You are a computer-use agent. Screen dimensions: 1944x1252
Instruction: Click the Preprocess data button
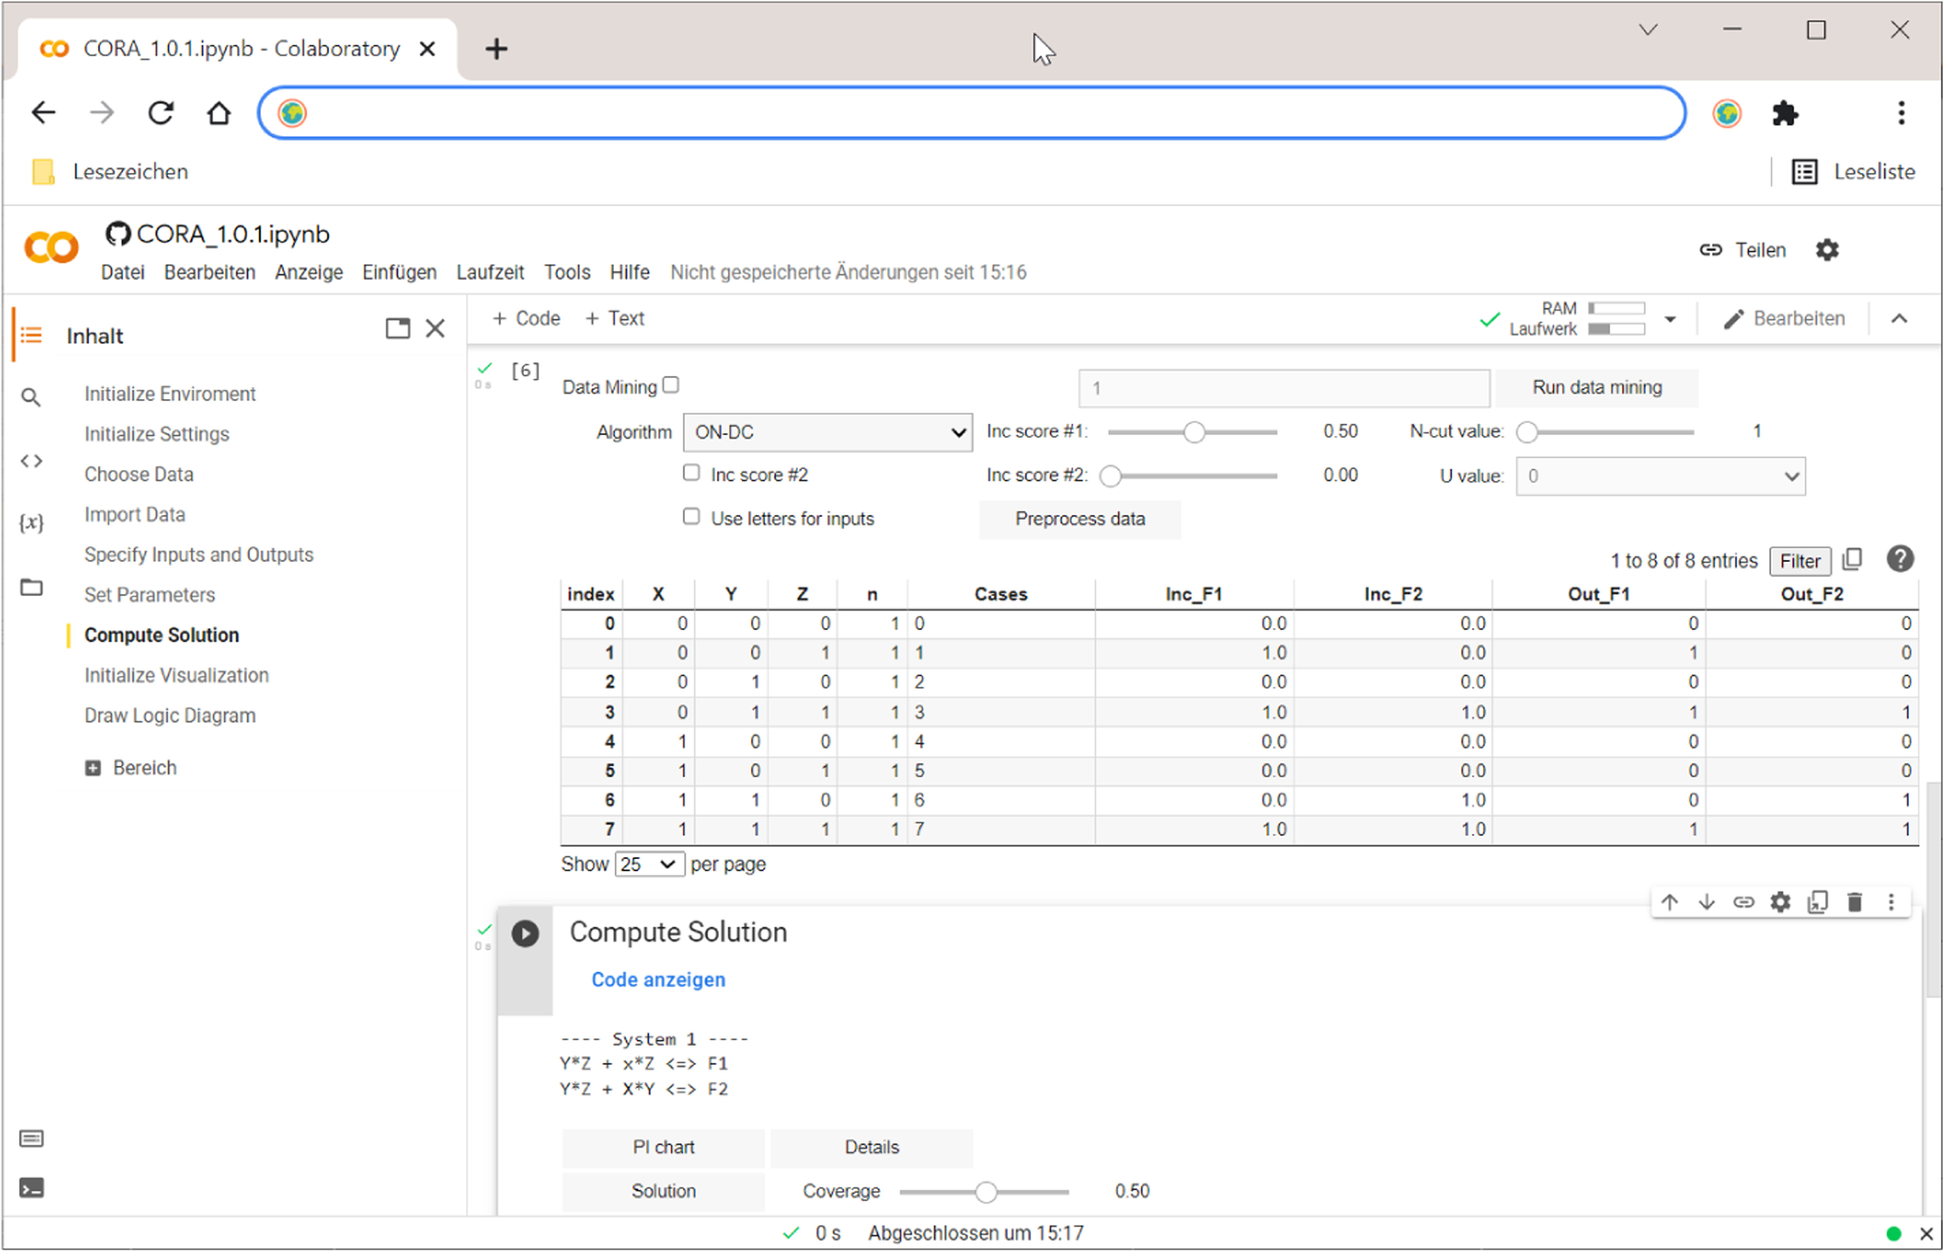(x=1080, y=519)
